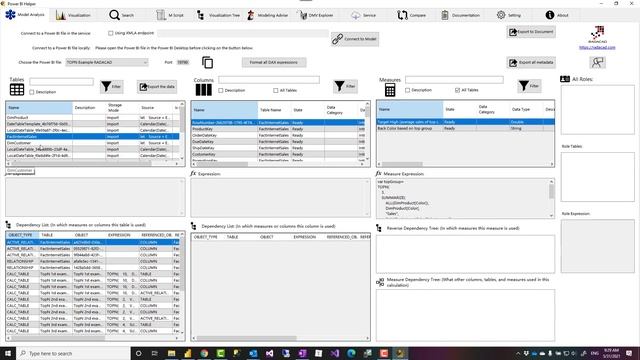This screenshot has height=360, width=640.
Task: Check All Tables under Columns
Action: (276, 91)
